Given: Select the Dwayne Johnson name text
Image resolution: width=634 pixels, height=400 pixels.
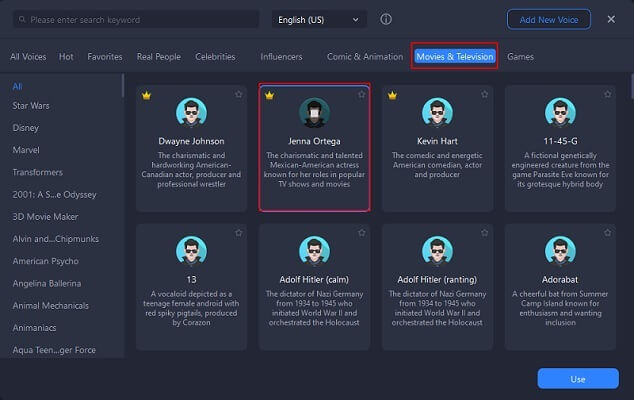Looking at the screenshot, I should [191, 141].
